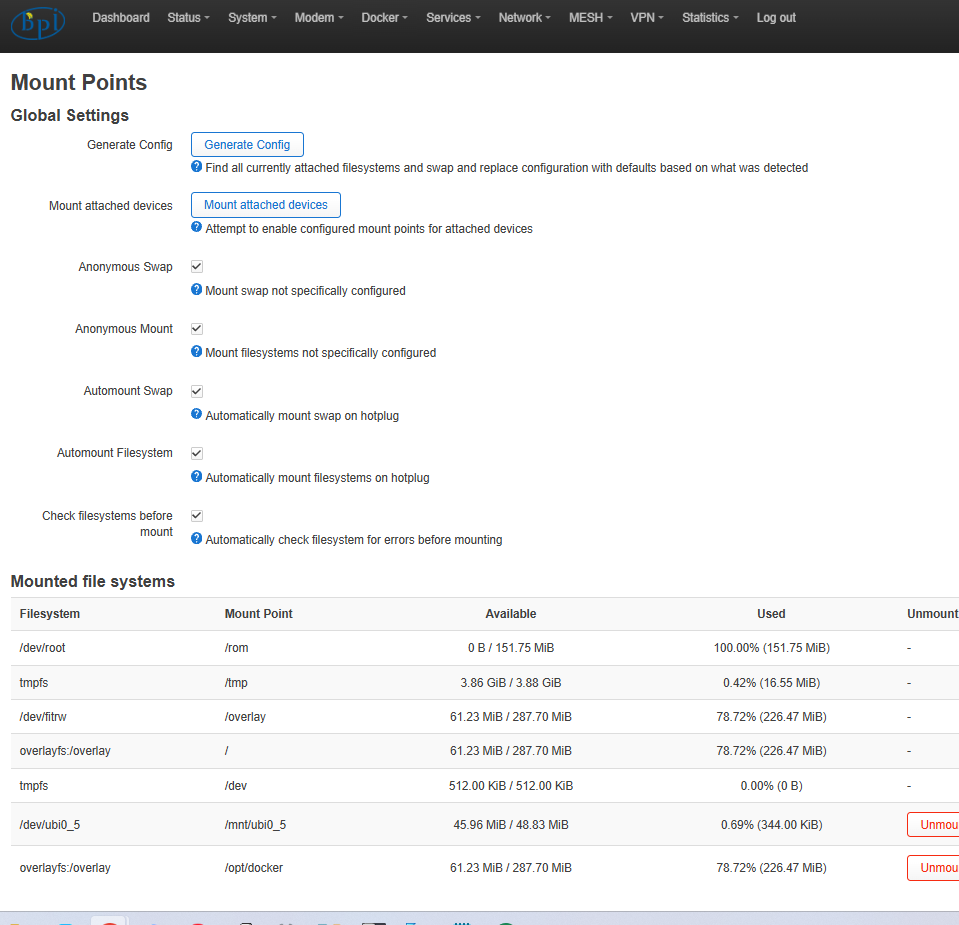Click help icon for Automount Filesystem description

(197, 477)
